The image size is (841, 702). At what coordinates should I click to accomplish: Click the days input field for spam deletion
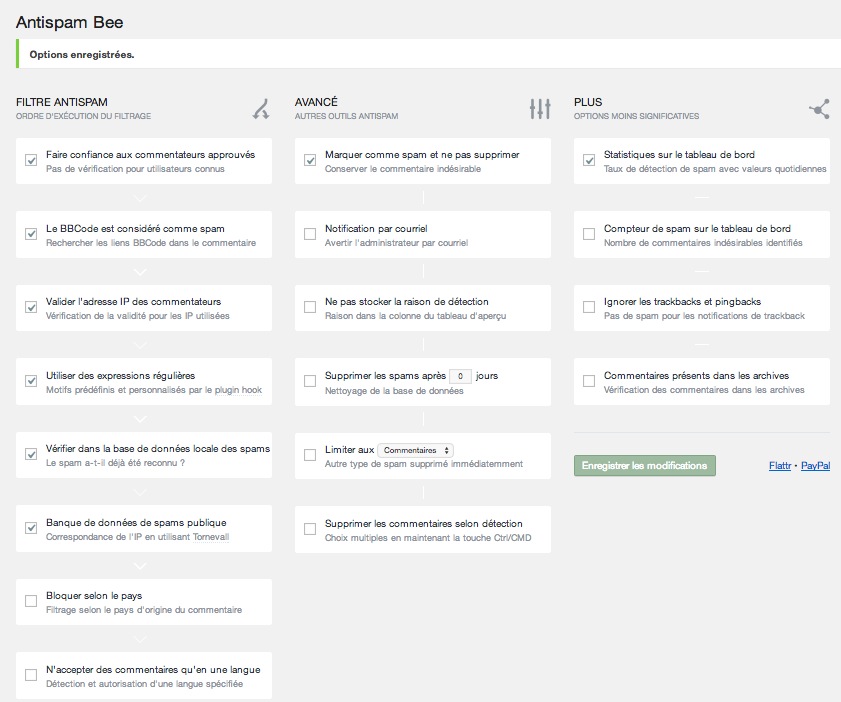click(460, 377)
